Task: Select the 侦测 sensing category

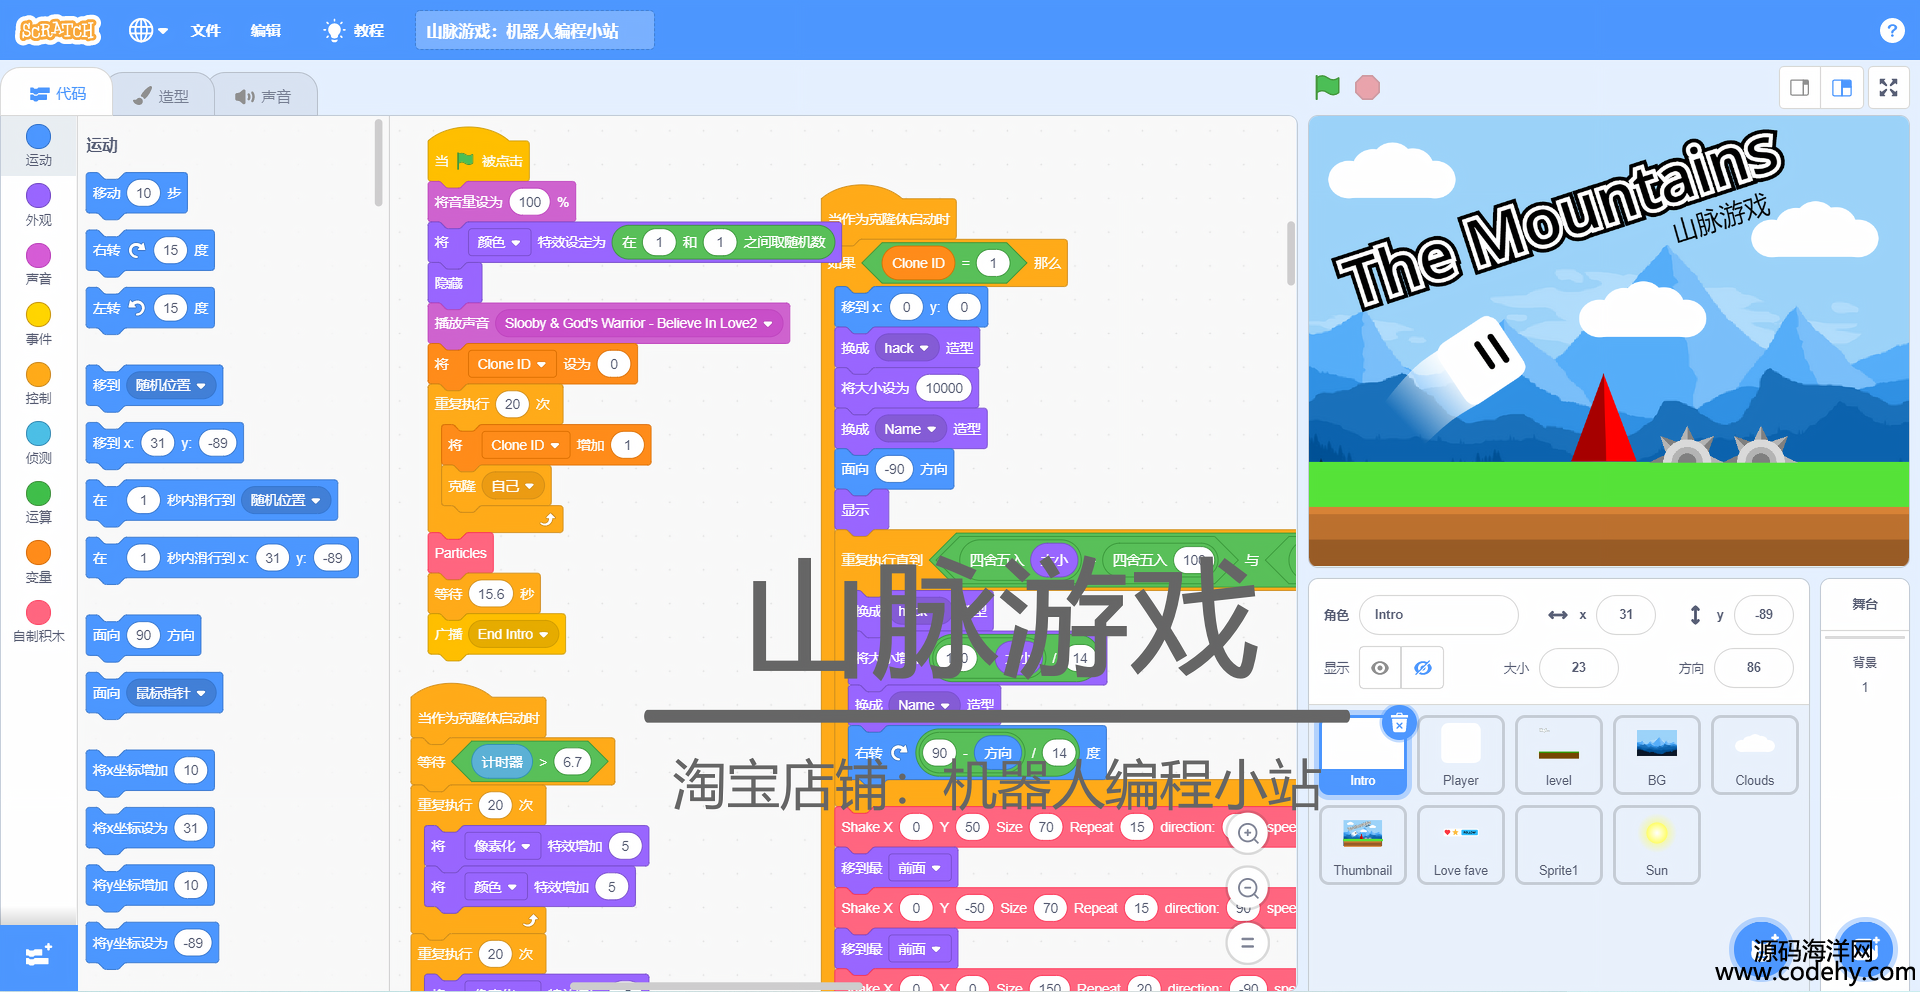Action: tap(38, 444)
